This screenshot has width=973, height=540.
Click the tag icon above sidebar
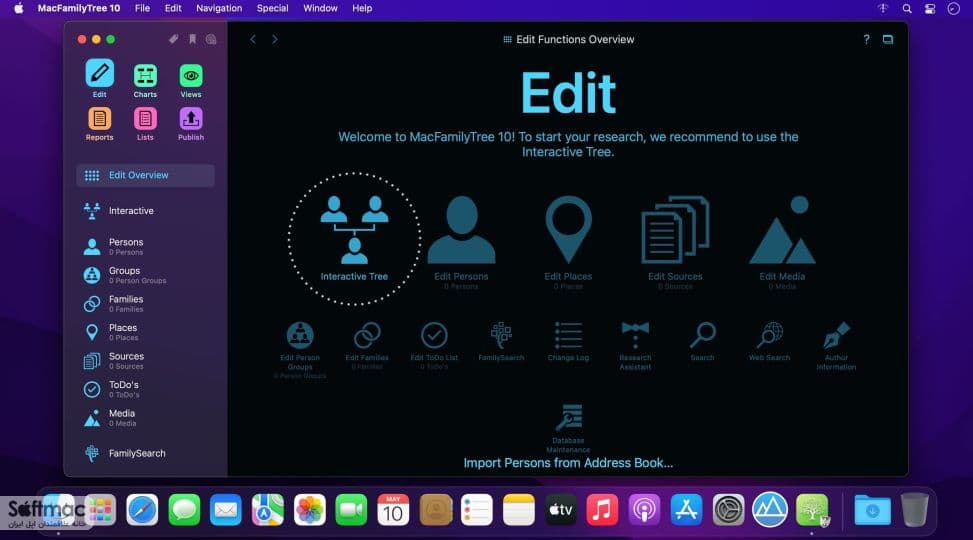point(174,39)
